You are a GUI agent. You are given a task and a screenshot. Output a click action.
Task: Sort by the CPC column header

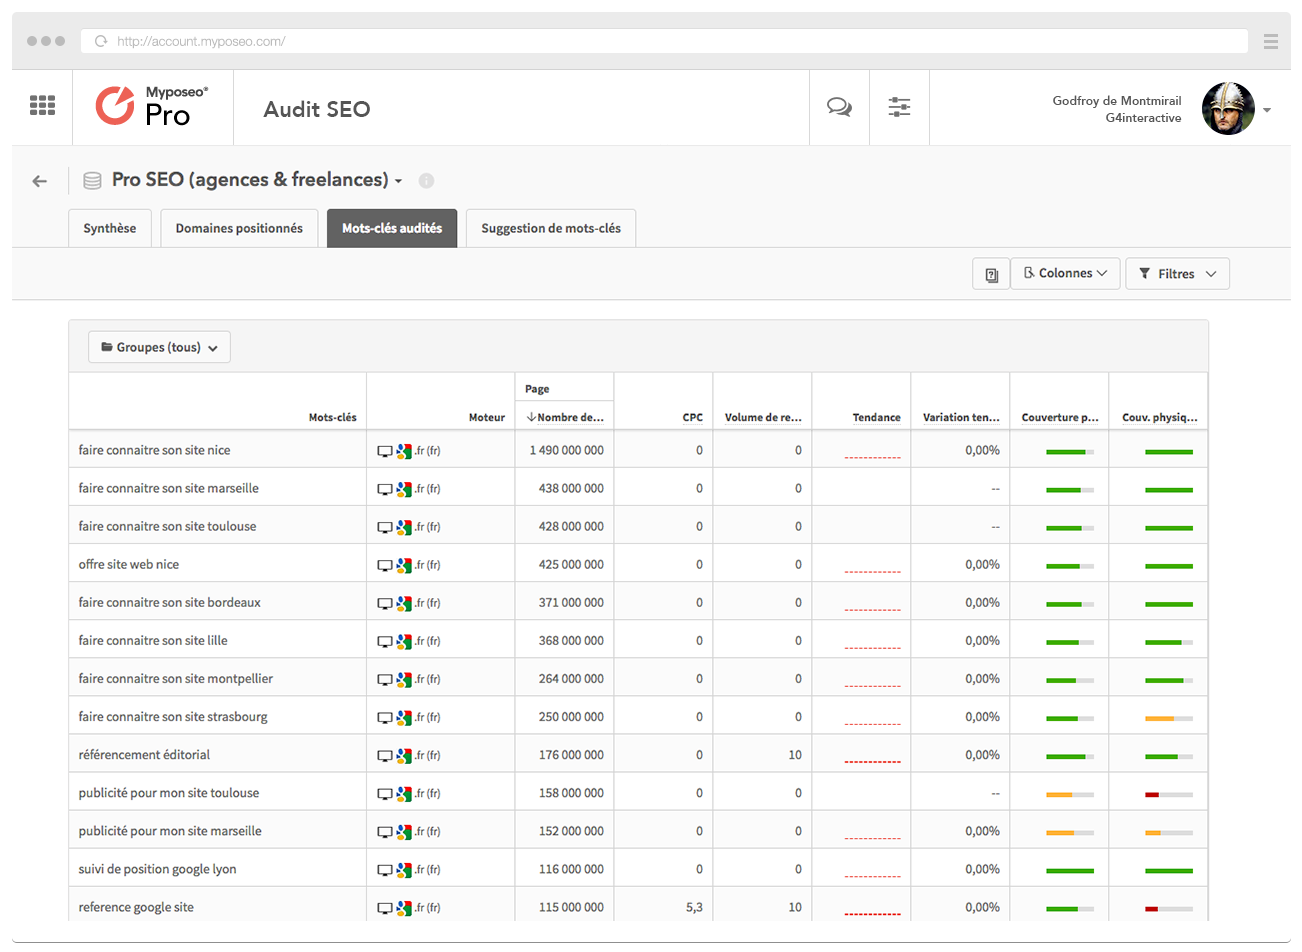tap(693, 417)
